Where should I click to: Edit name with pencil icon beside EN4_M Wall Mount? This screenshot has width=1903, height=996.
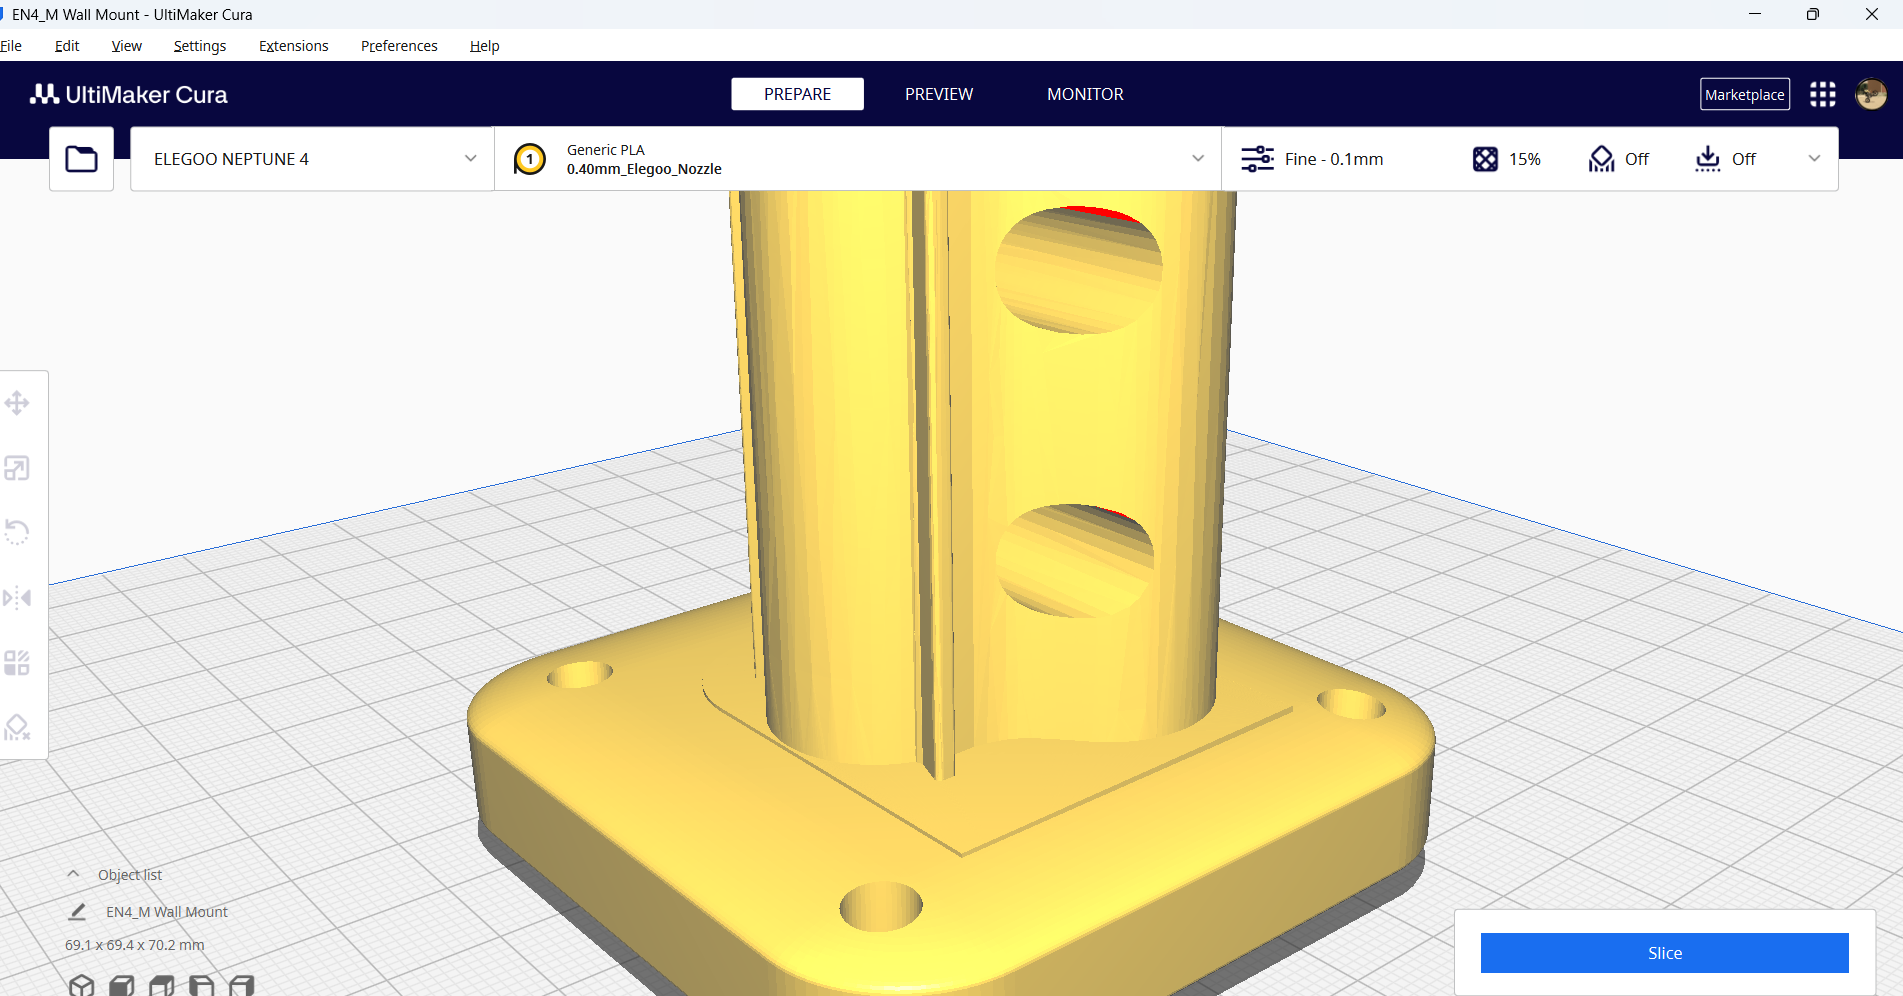tap(77, 912)
